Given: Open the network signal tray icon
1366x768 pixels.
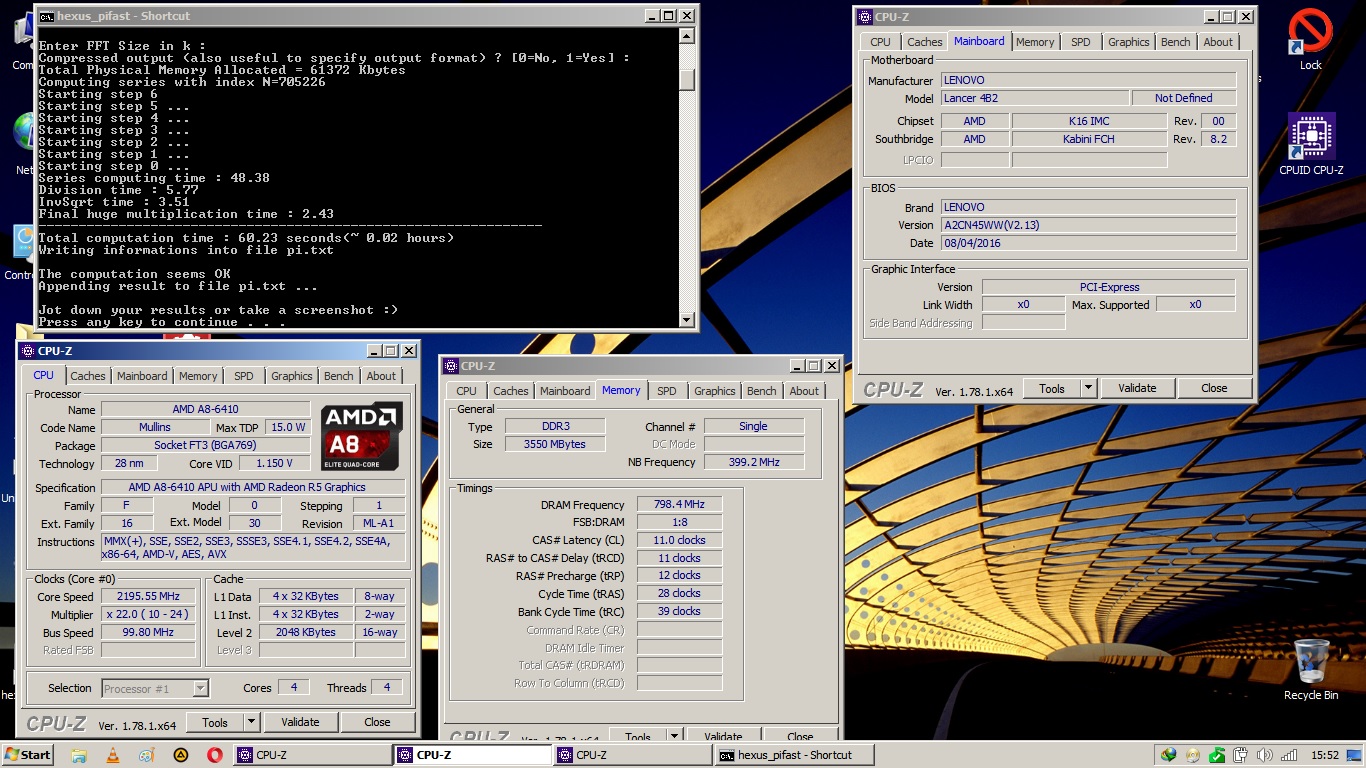Looking at the screenshot, I should tap(1289, 755).
